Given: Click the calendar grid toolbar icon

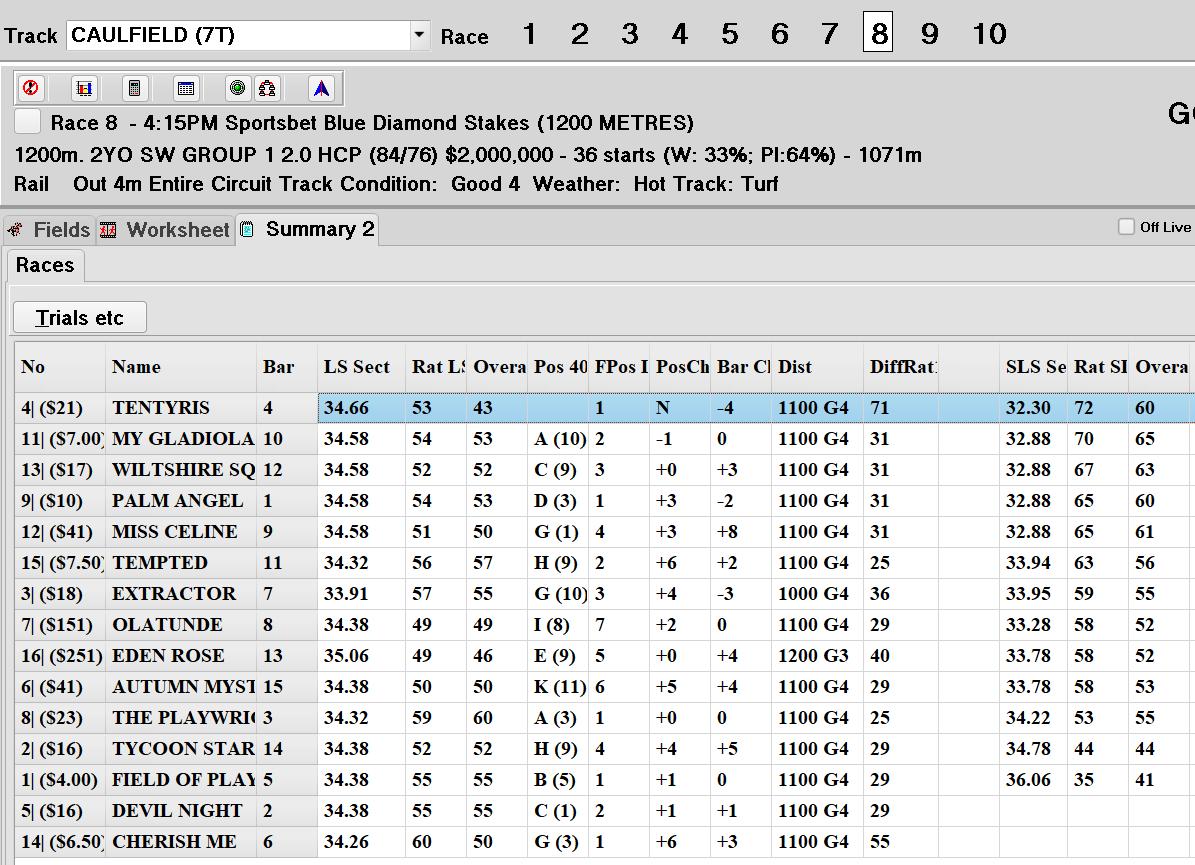Looking at the screenshot, I should pyautogui.click(x=186, y=88).
